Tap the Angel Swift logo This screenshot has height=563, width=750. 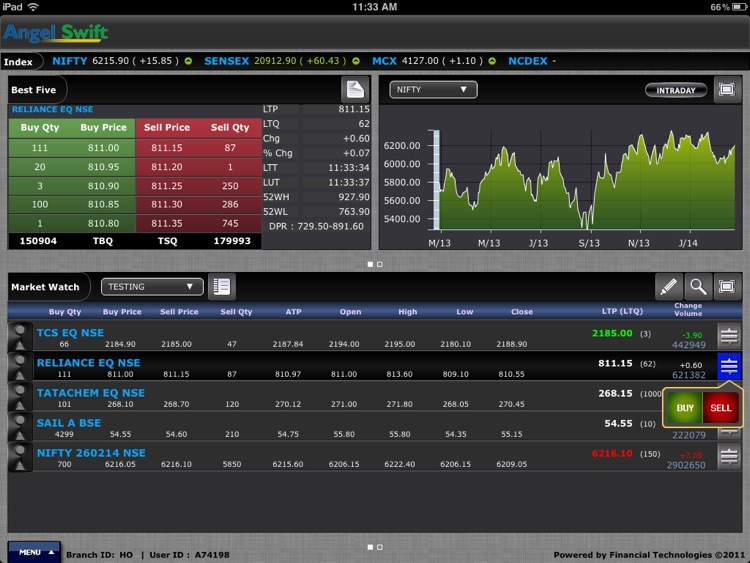pyautogui.click(x=55, y=33)
